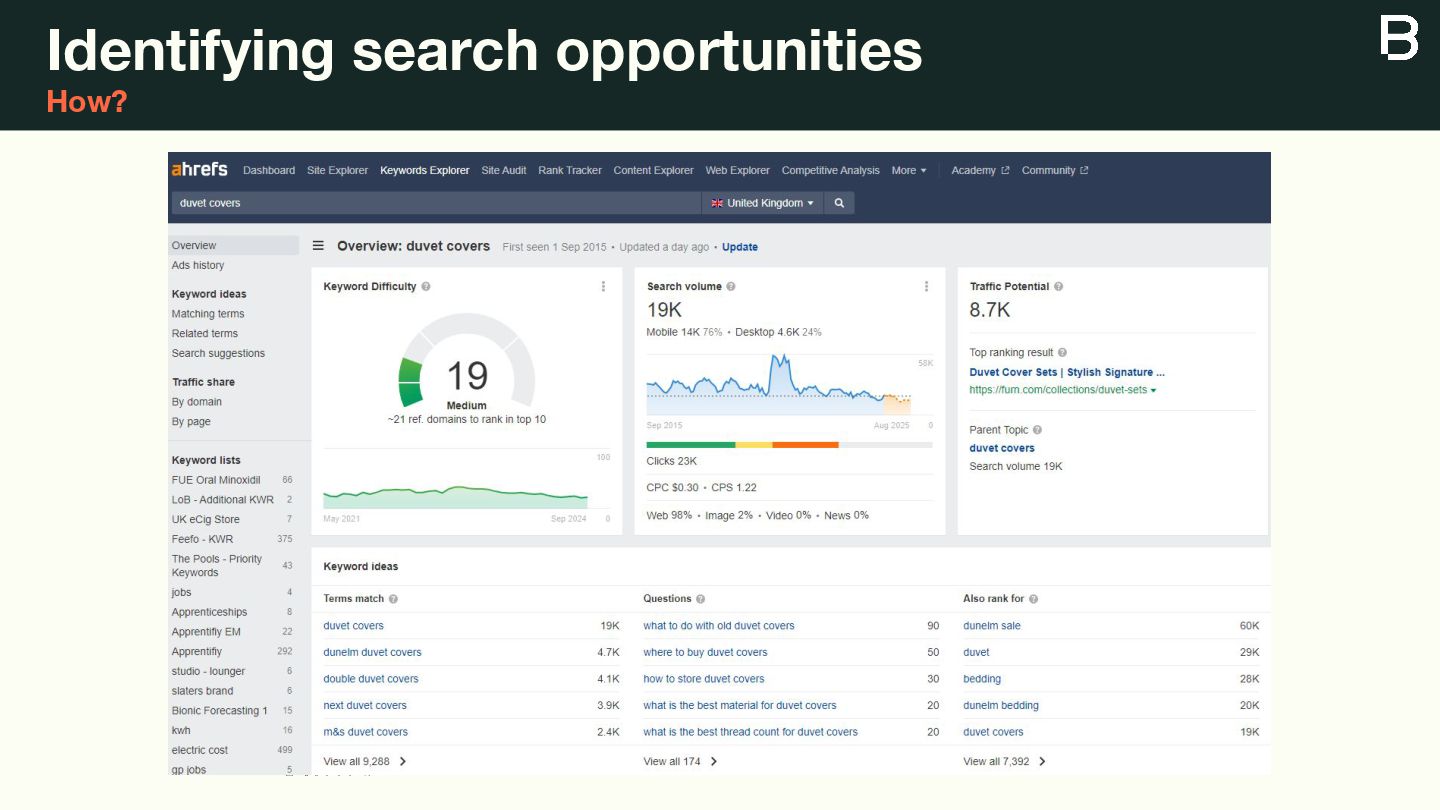Open dunelm bedding keyword
This screenshot has width=1440, height=810.
[x=1001, y=706]
